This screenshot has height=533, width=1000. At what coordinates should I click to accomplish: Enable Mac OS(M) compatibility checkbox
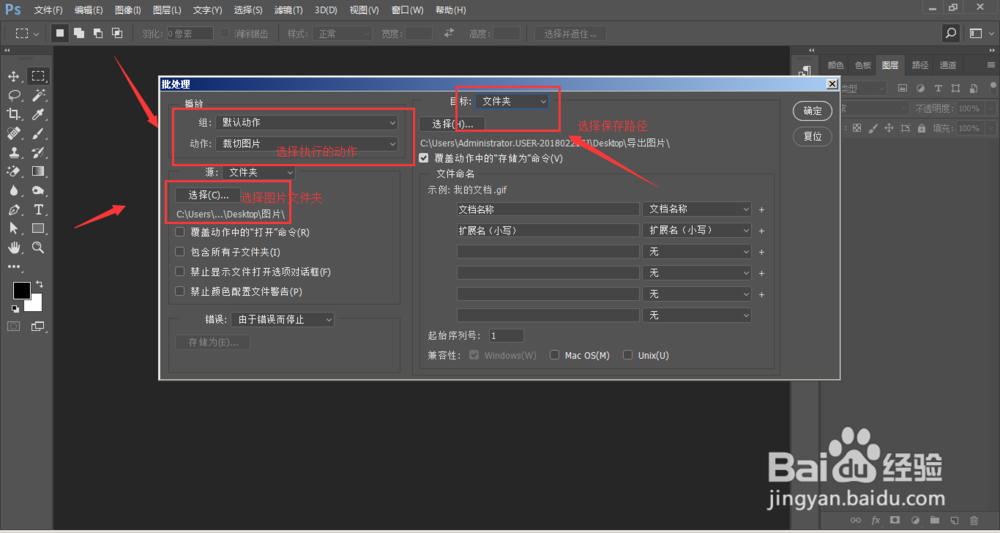554,355
